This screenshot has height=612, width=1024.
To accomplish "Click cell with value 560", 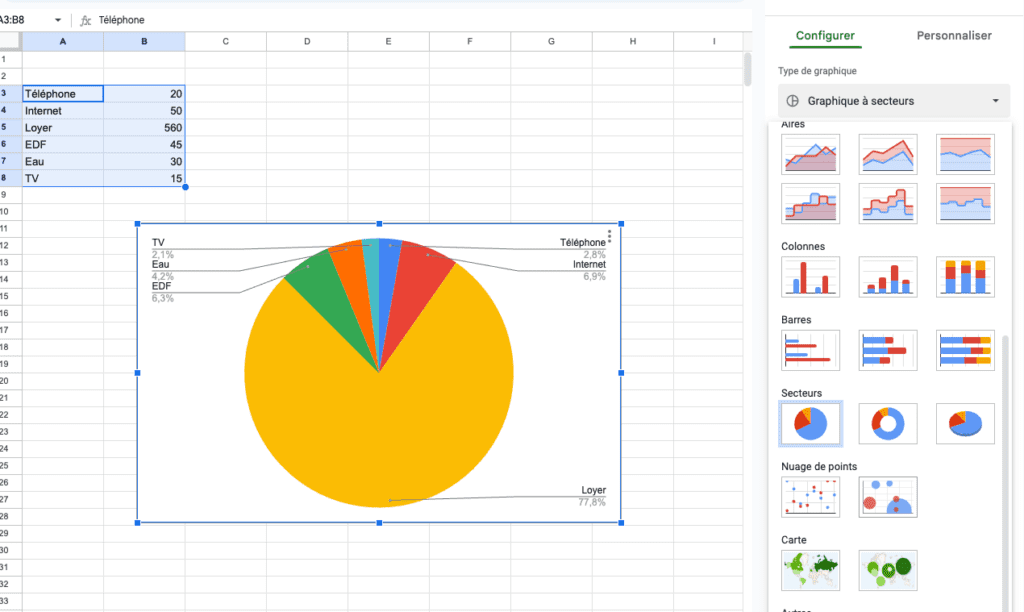I will [144, 127].
